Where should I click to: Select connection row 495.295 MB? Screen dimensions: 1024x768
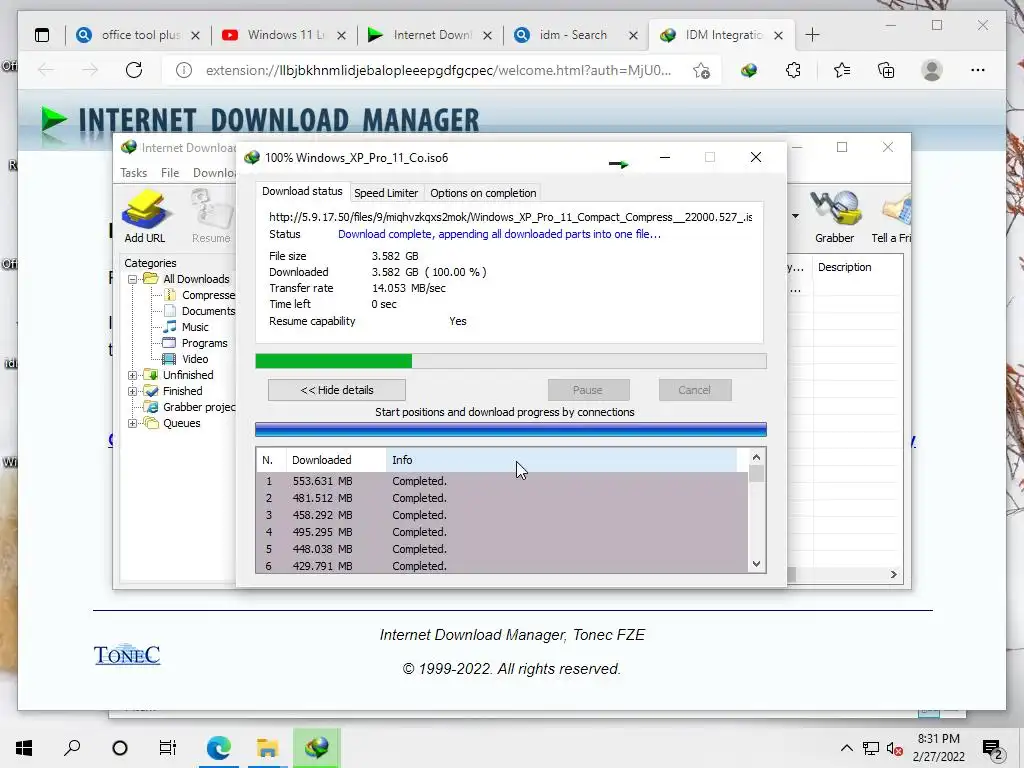coord(502,532)
